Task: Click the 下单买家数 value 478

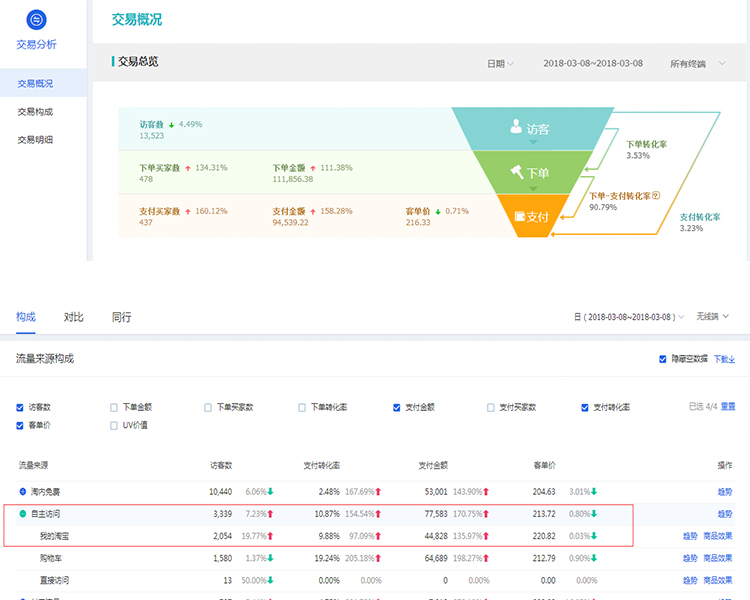Action: coord(146,179)
